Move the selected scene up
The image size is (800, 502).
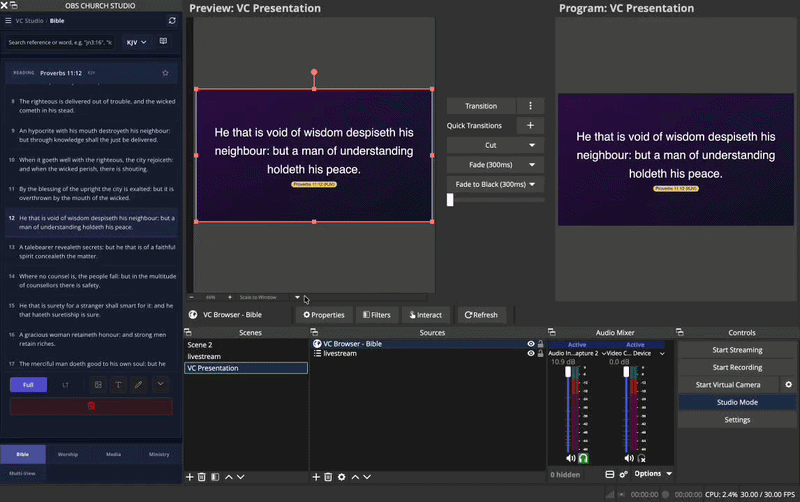pos(229,477)
